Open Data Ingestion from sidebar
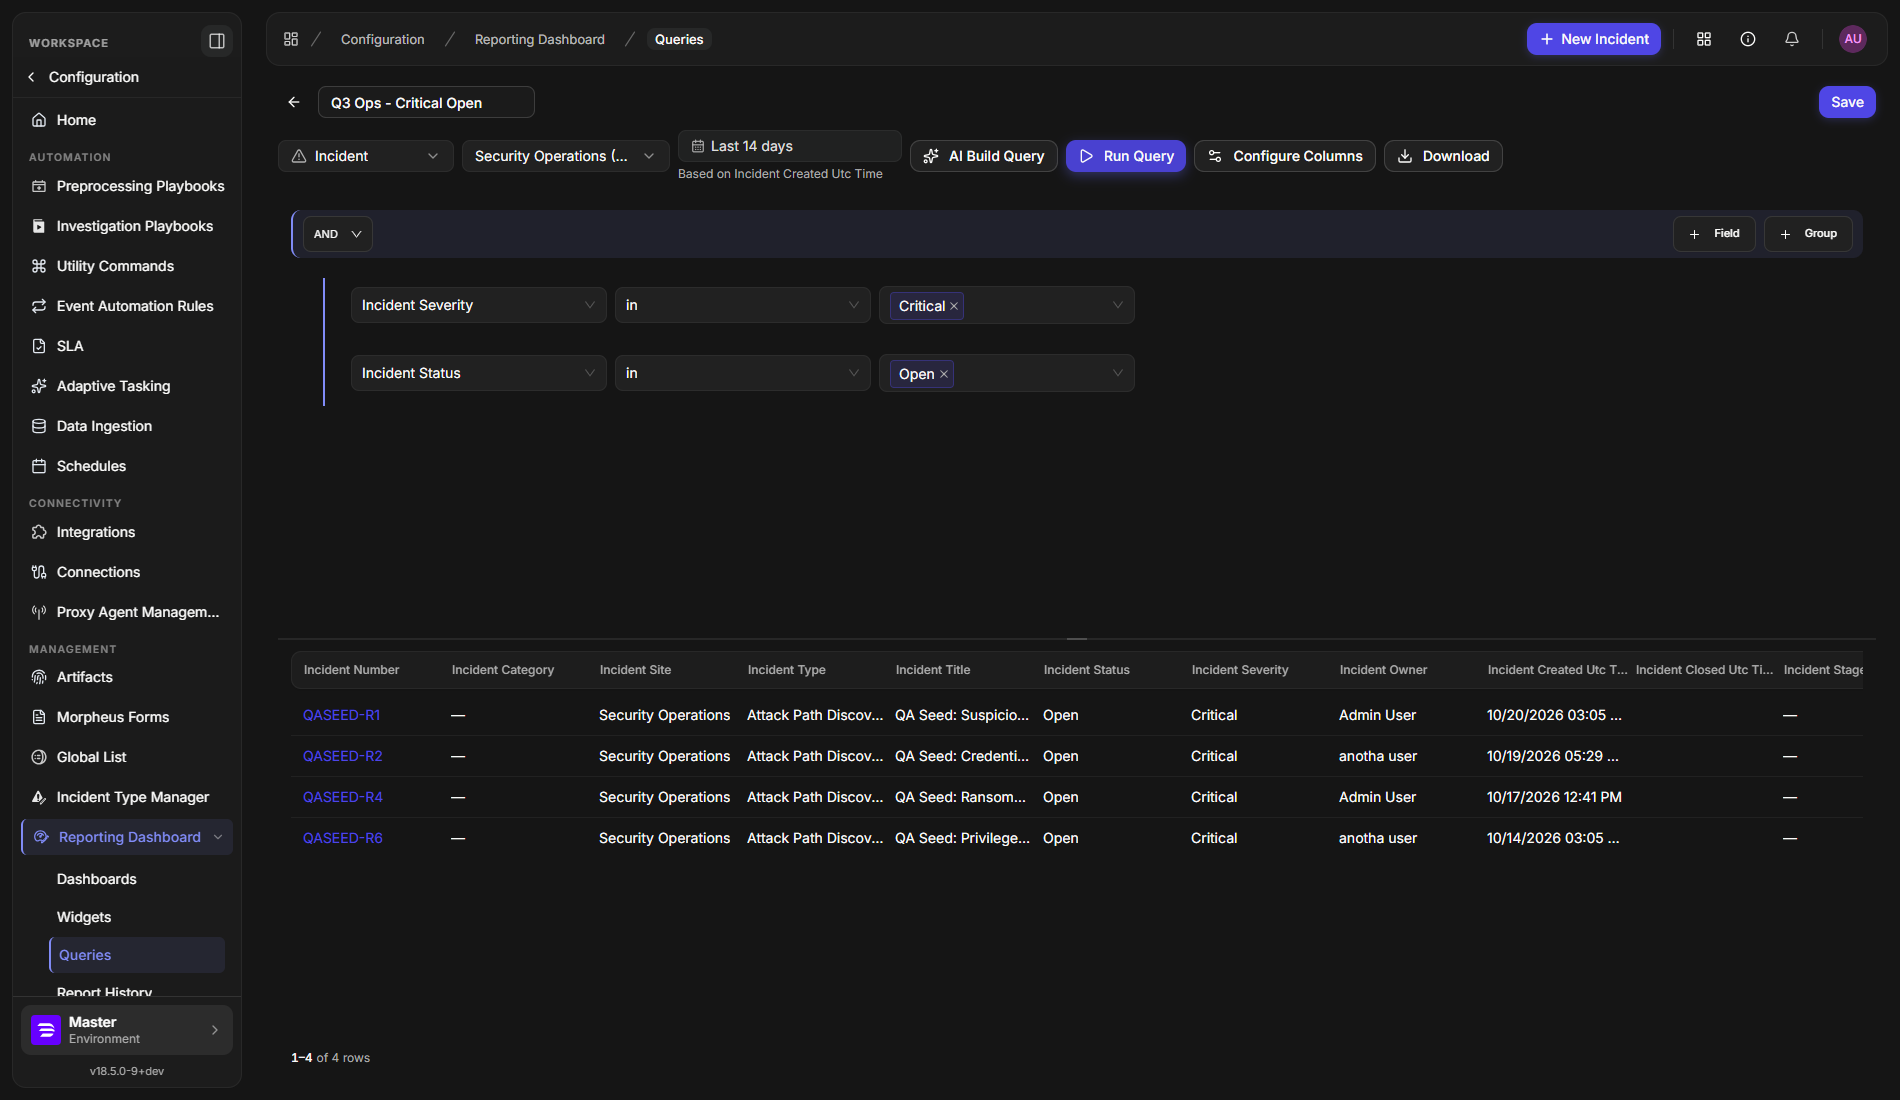Screen dimensions: 1900x1100 [x=127, y=426]
